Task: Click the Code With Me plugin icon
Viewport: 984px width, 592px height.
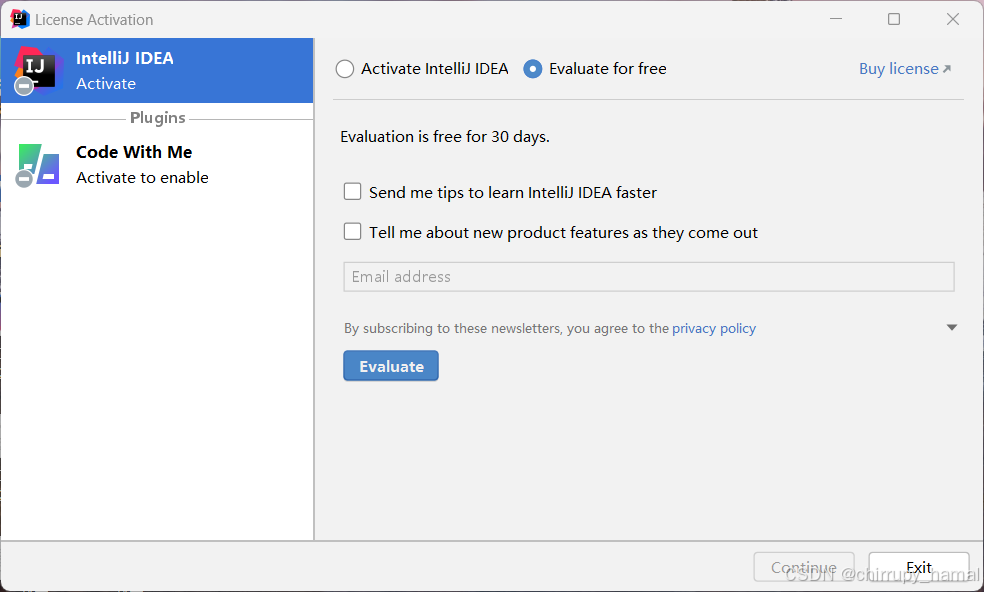Action: coord(39,165)
